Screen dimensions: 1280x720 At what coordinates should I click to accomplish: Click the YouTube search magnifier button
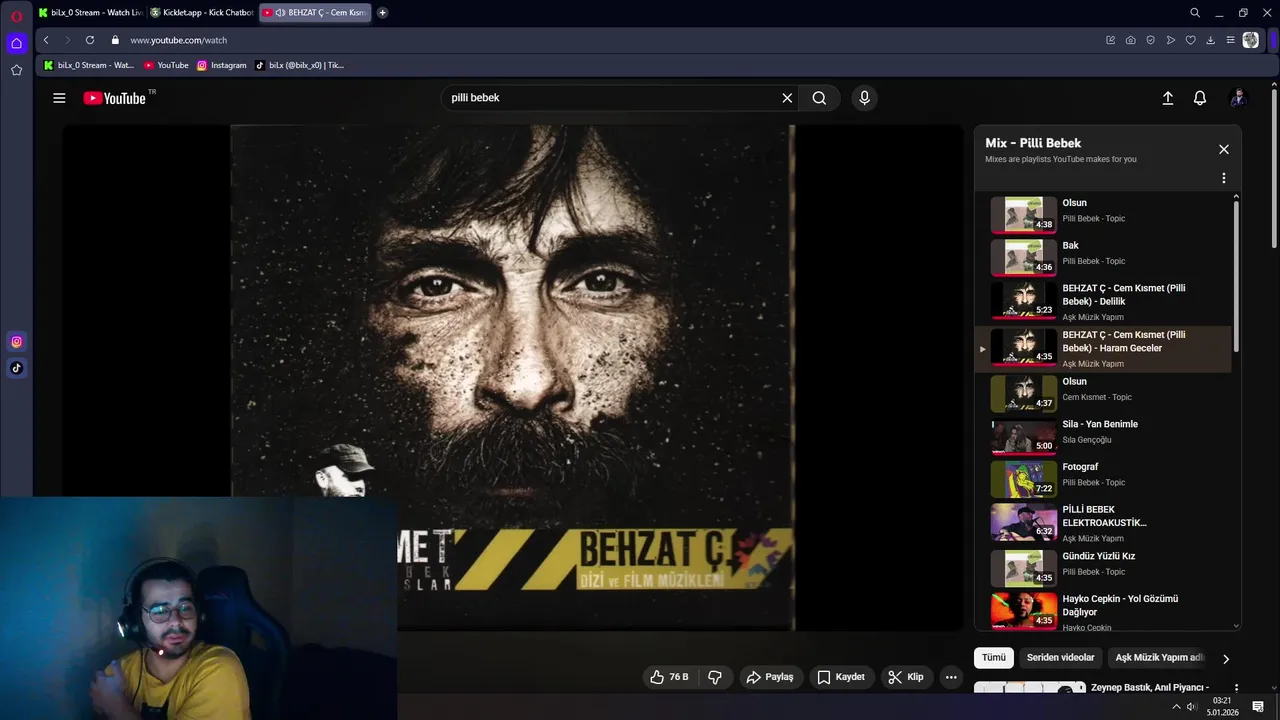[819, 98]
